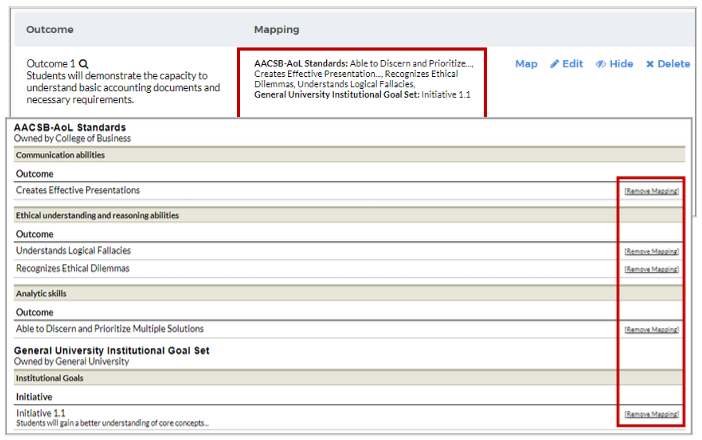The height and width of the screenshot is (440, 702).
Task: Click the magnifier icon beside Outcome 1
Action: [x=84, y=64]
